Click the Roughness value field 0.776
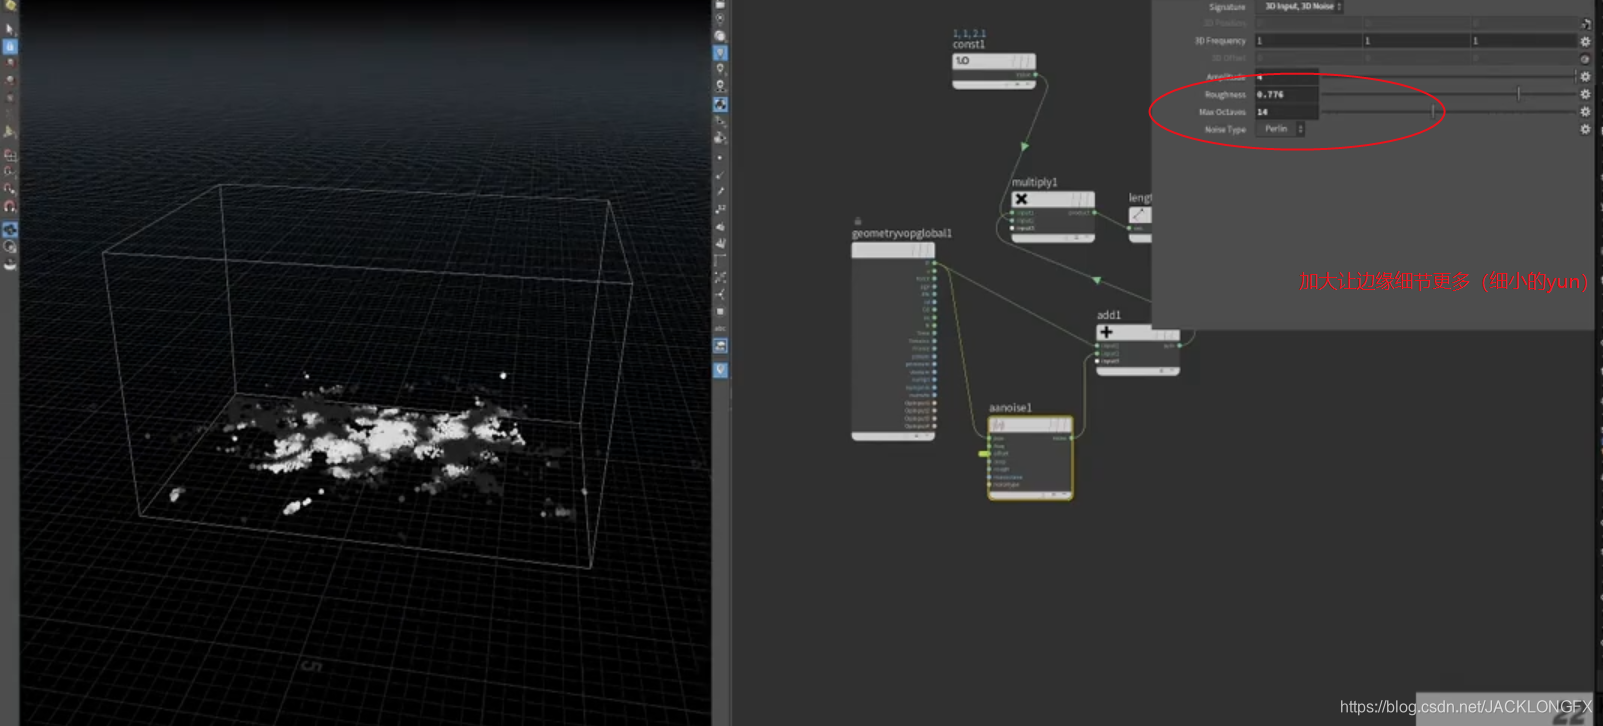This screenshot has width=1603, height=726. tap(1286, 94)
